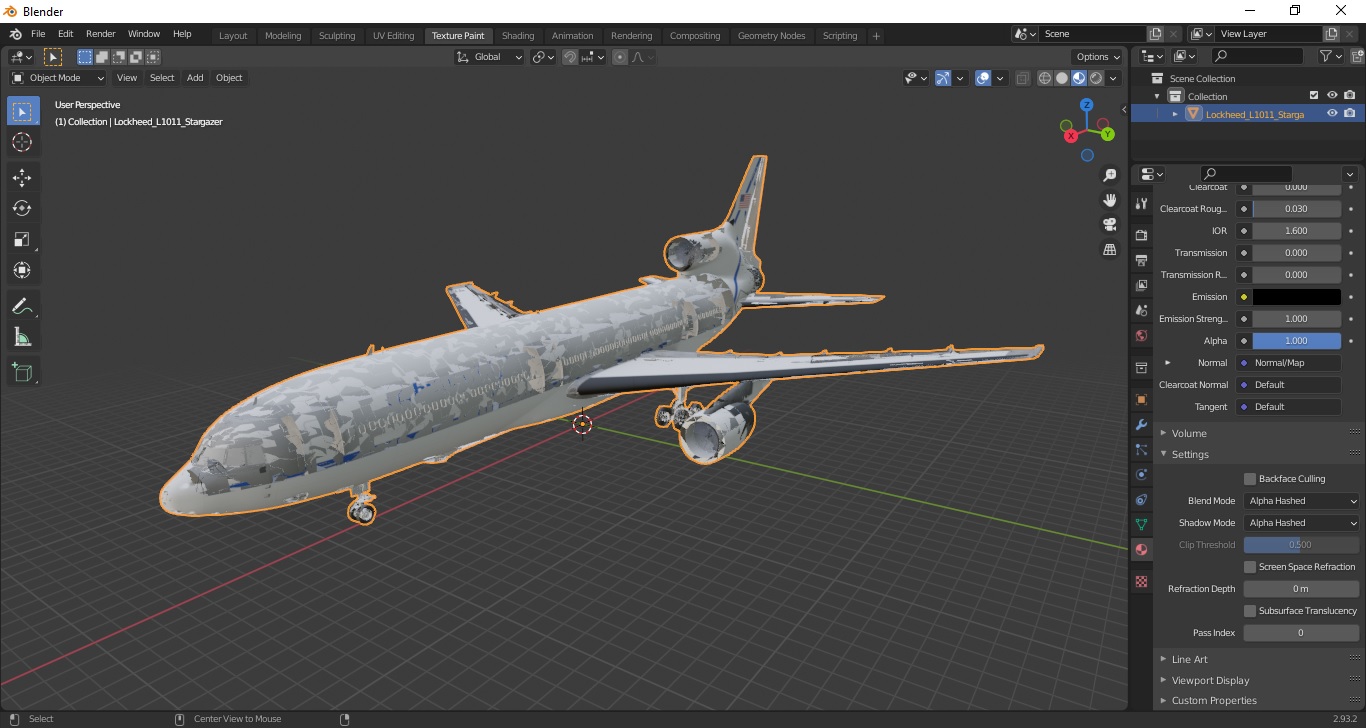
Task: Open the Object Constraints properties tab
Action: point(1141,499)
